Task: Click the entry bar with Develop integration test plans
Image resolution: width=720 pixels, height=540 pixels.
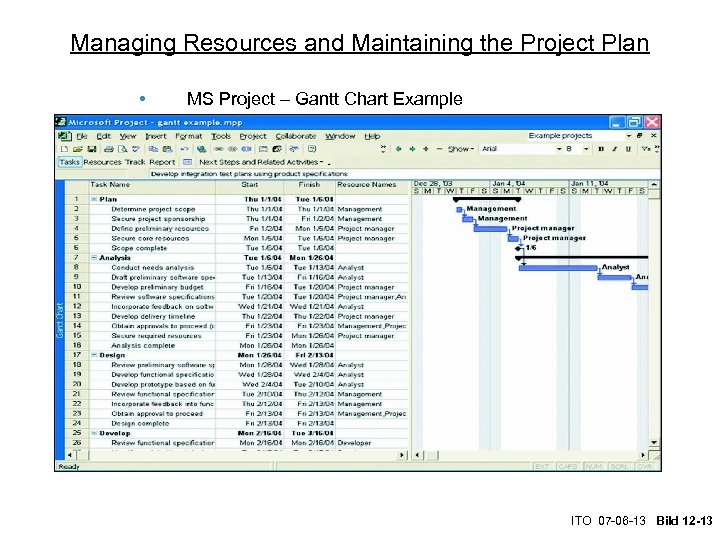Action: click(405, 174)
